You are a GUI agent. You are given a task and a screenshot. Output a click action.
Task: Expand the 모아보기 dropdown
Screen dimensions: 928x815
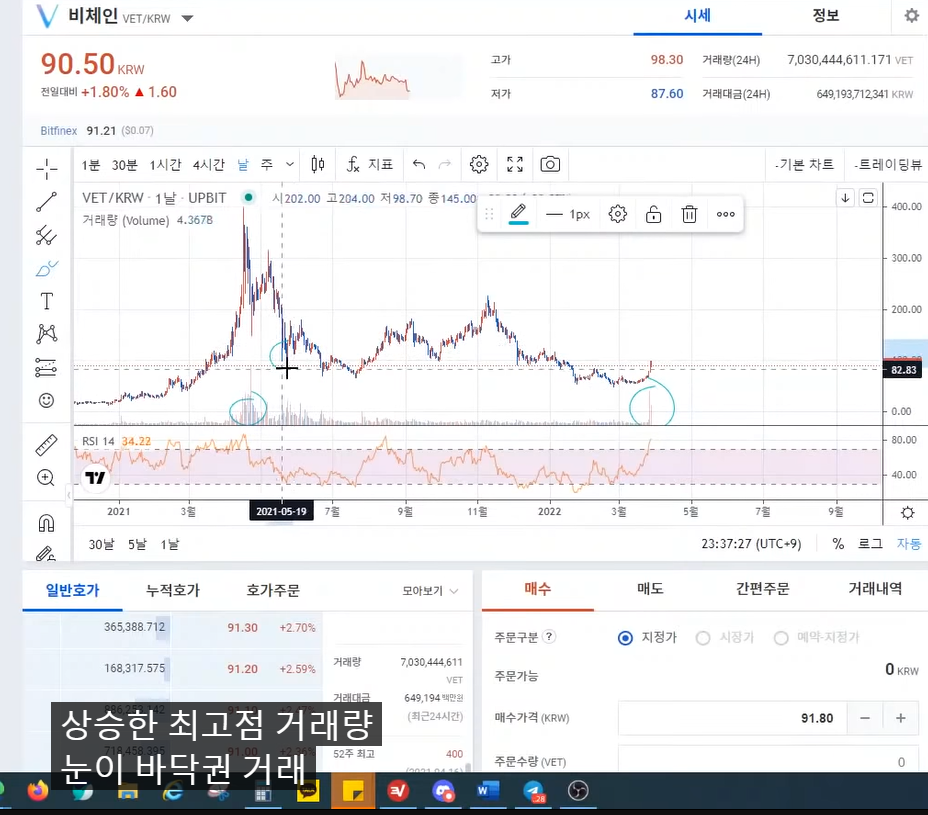[430, 591]
